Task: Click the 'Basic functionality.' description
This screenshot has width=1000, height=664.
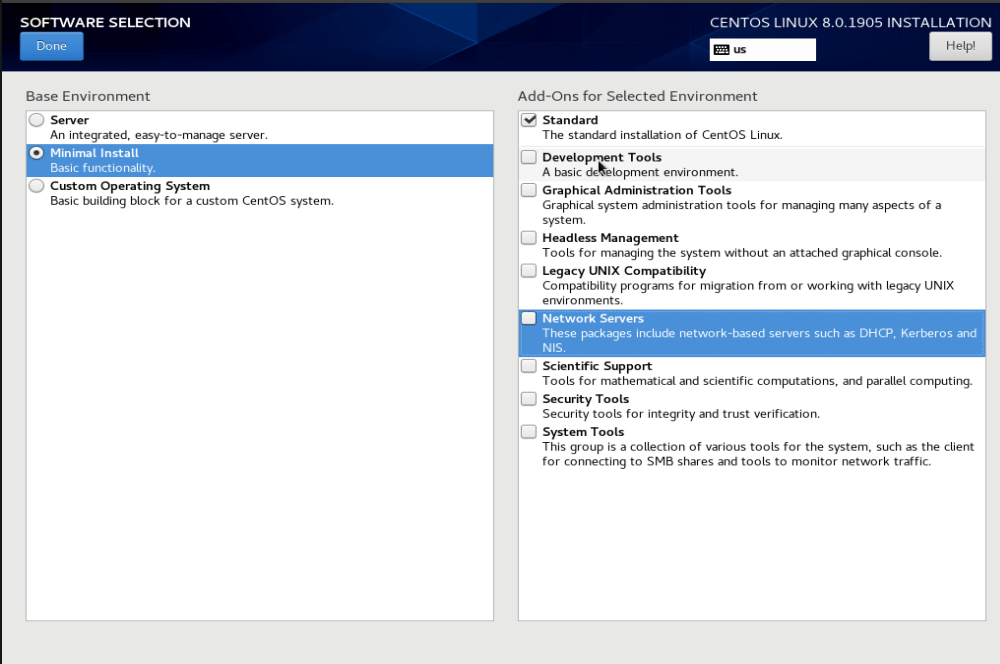Action: (103, 168)
